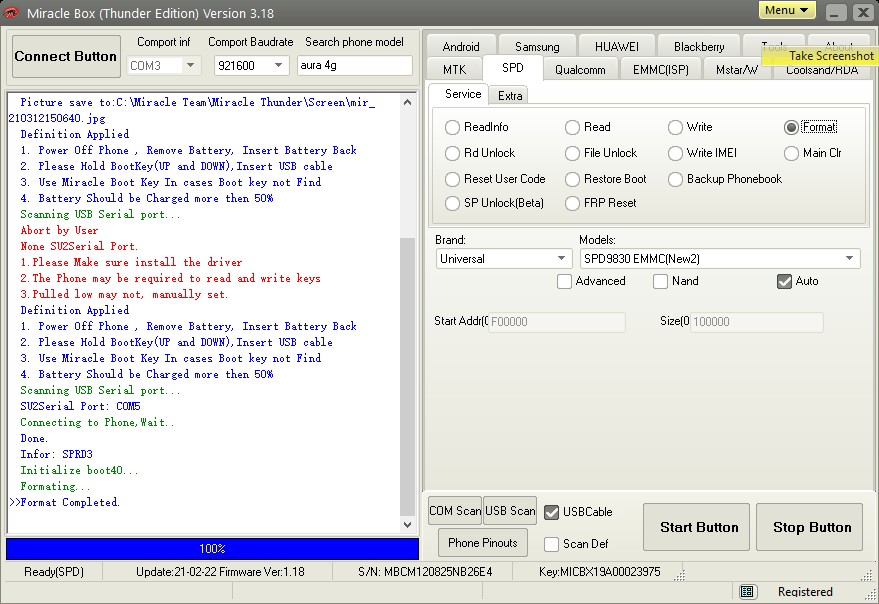Switch to the HUAWEI tab
The image size is (879, 604).
(617, 47)
